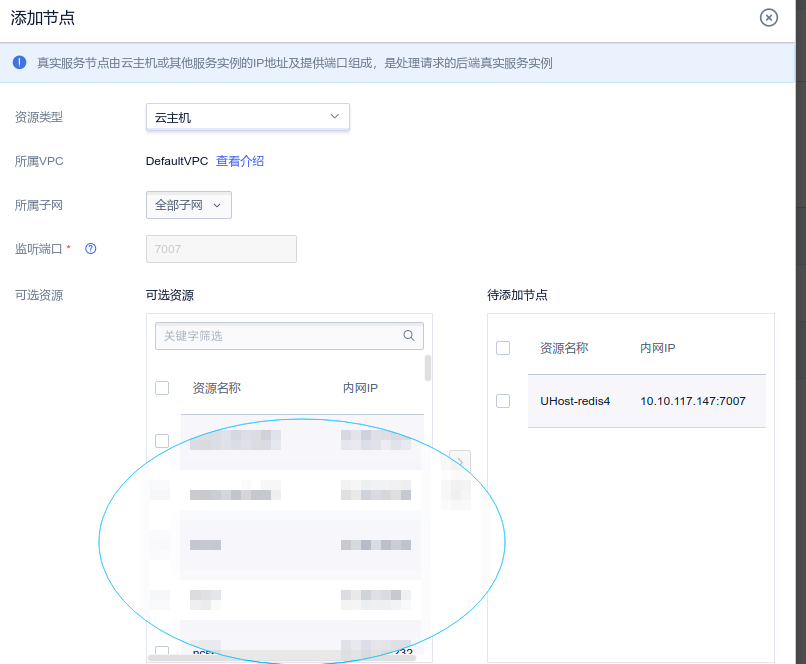Screen dimensions: 806x664
Task: Focus the 关键字筛选 search input
Action: pyautogui.click(x=280, y=336)
